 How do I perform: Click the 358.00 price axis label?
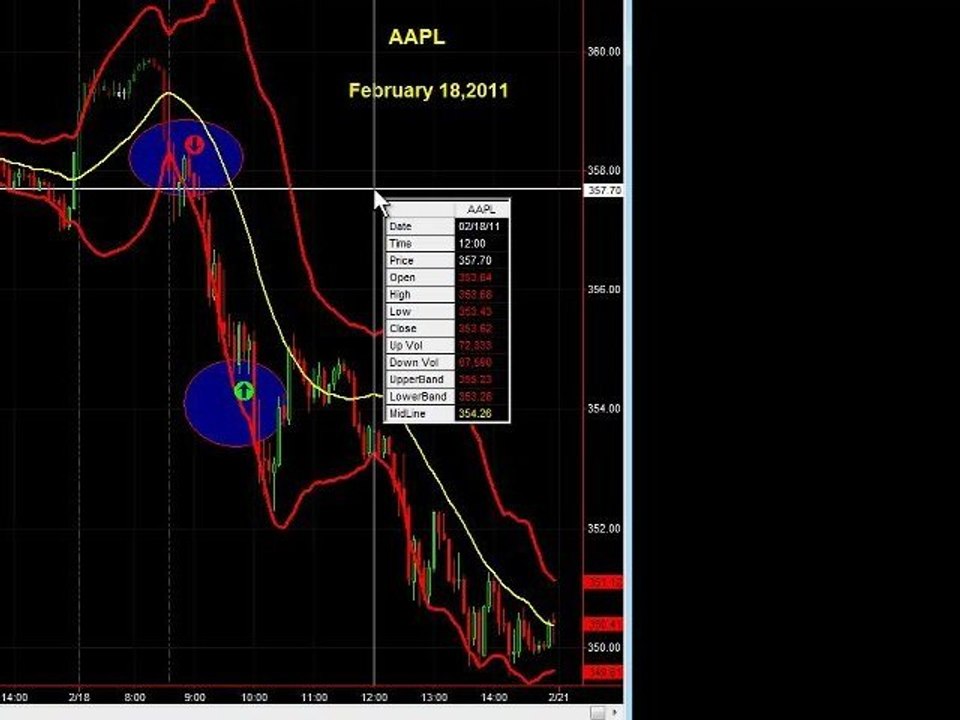pyautogui.click(x=604, y=170)
